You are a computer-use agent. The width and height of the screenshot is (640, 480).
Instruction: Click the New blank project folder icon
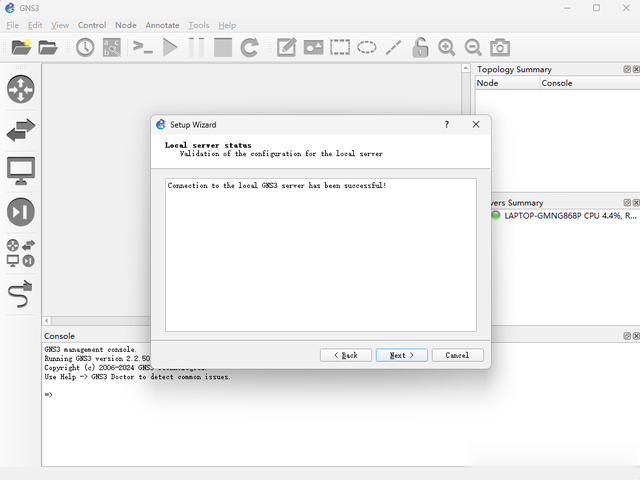[x=21, y=47]
